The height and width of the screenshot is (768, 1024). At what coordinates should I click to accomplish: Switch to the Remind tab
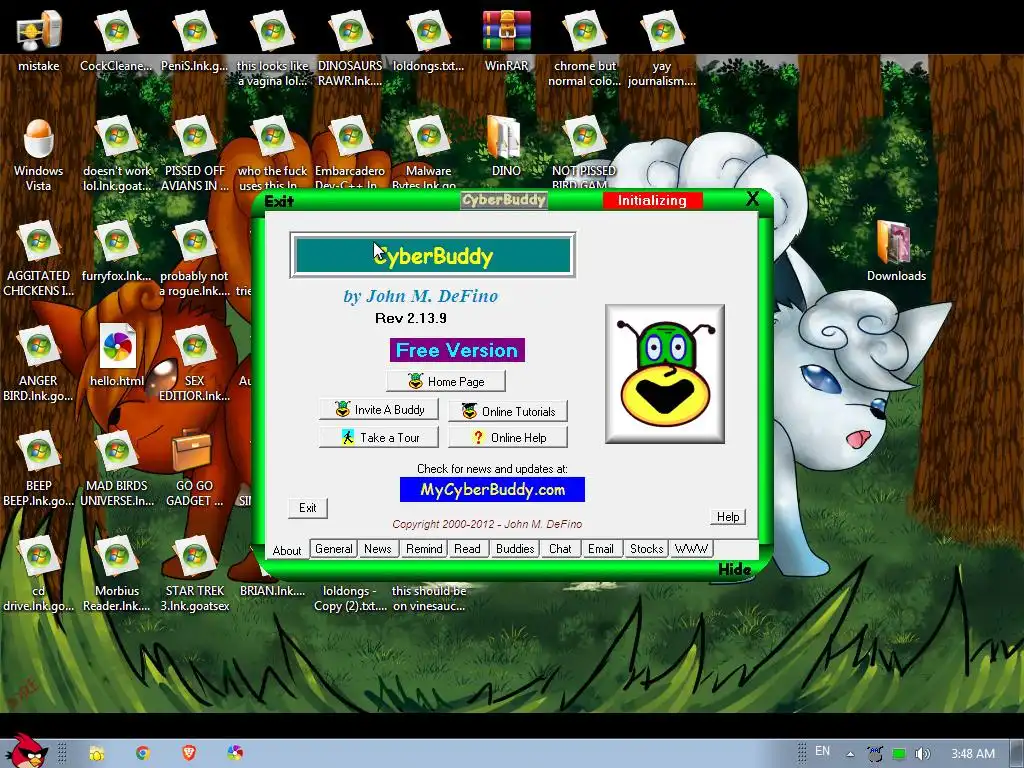[424, 549]
